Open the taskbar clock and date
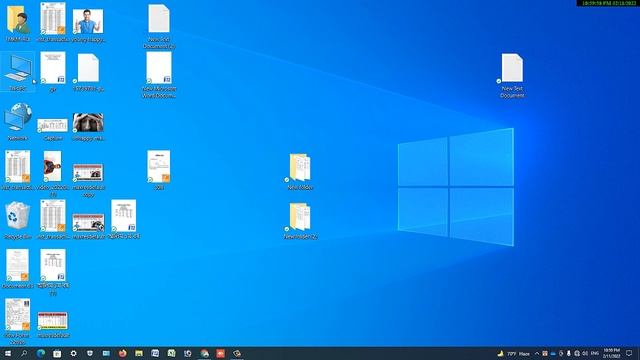Screen dimensions: 640x360 tap(611, 353)
